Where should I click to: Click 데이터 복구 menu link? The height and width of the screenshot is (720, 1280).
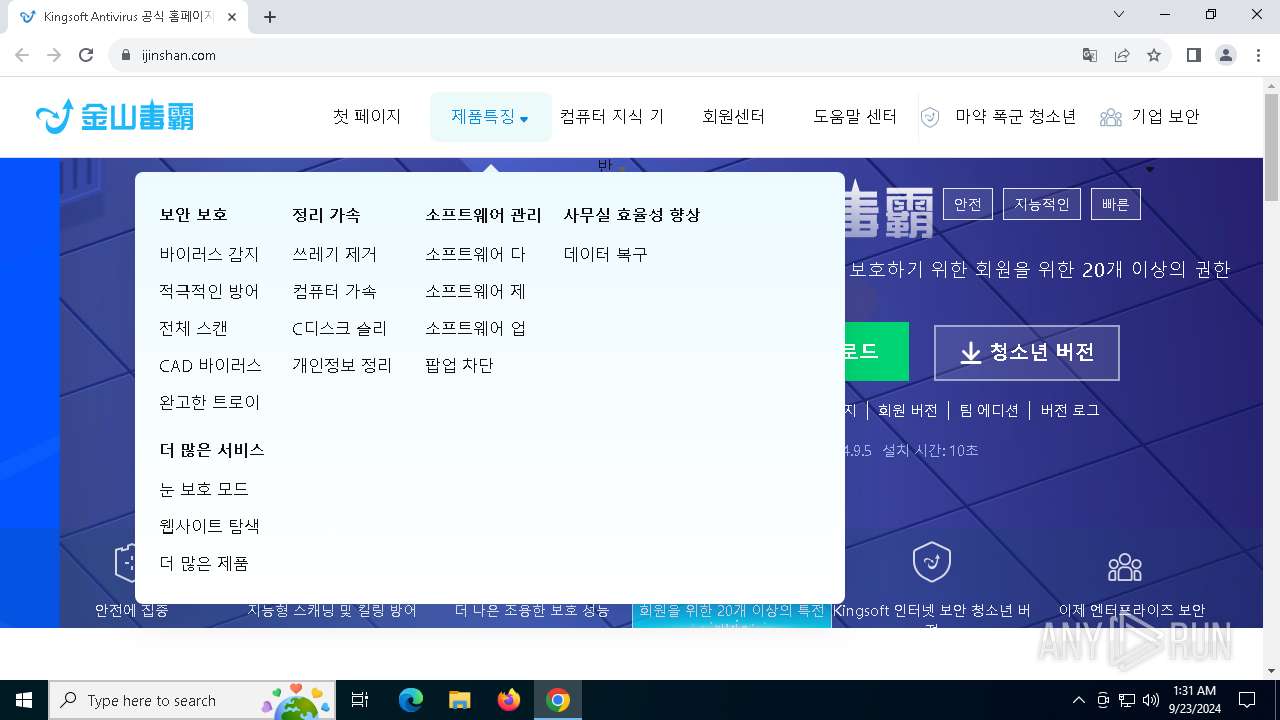[606, 254]
